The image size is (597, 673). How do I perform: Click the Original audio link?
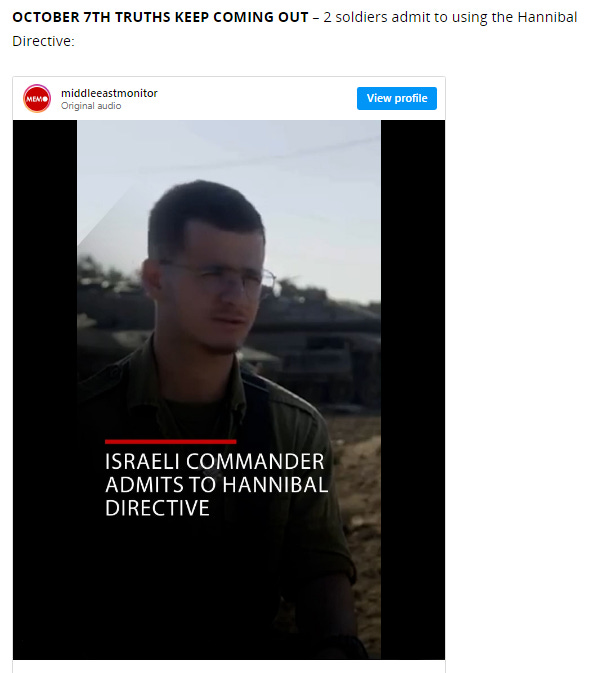[x=91, y=106]
